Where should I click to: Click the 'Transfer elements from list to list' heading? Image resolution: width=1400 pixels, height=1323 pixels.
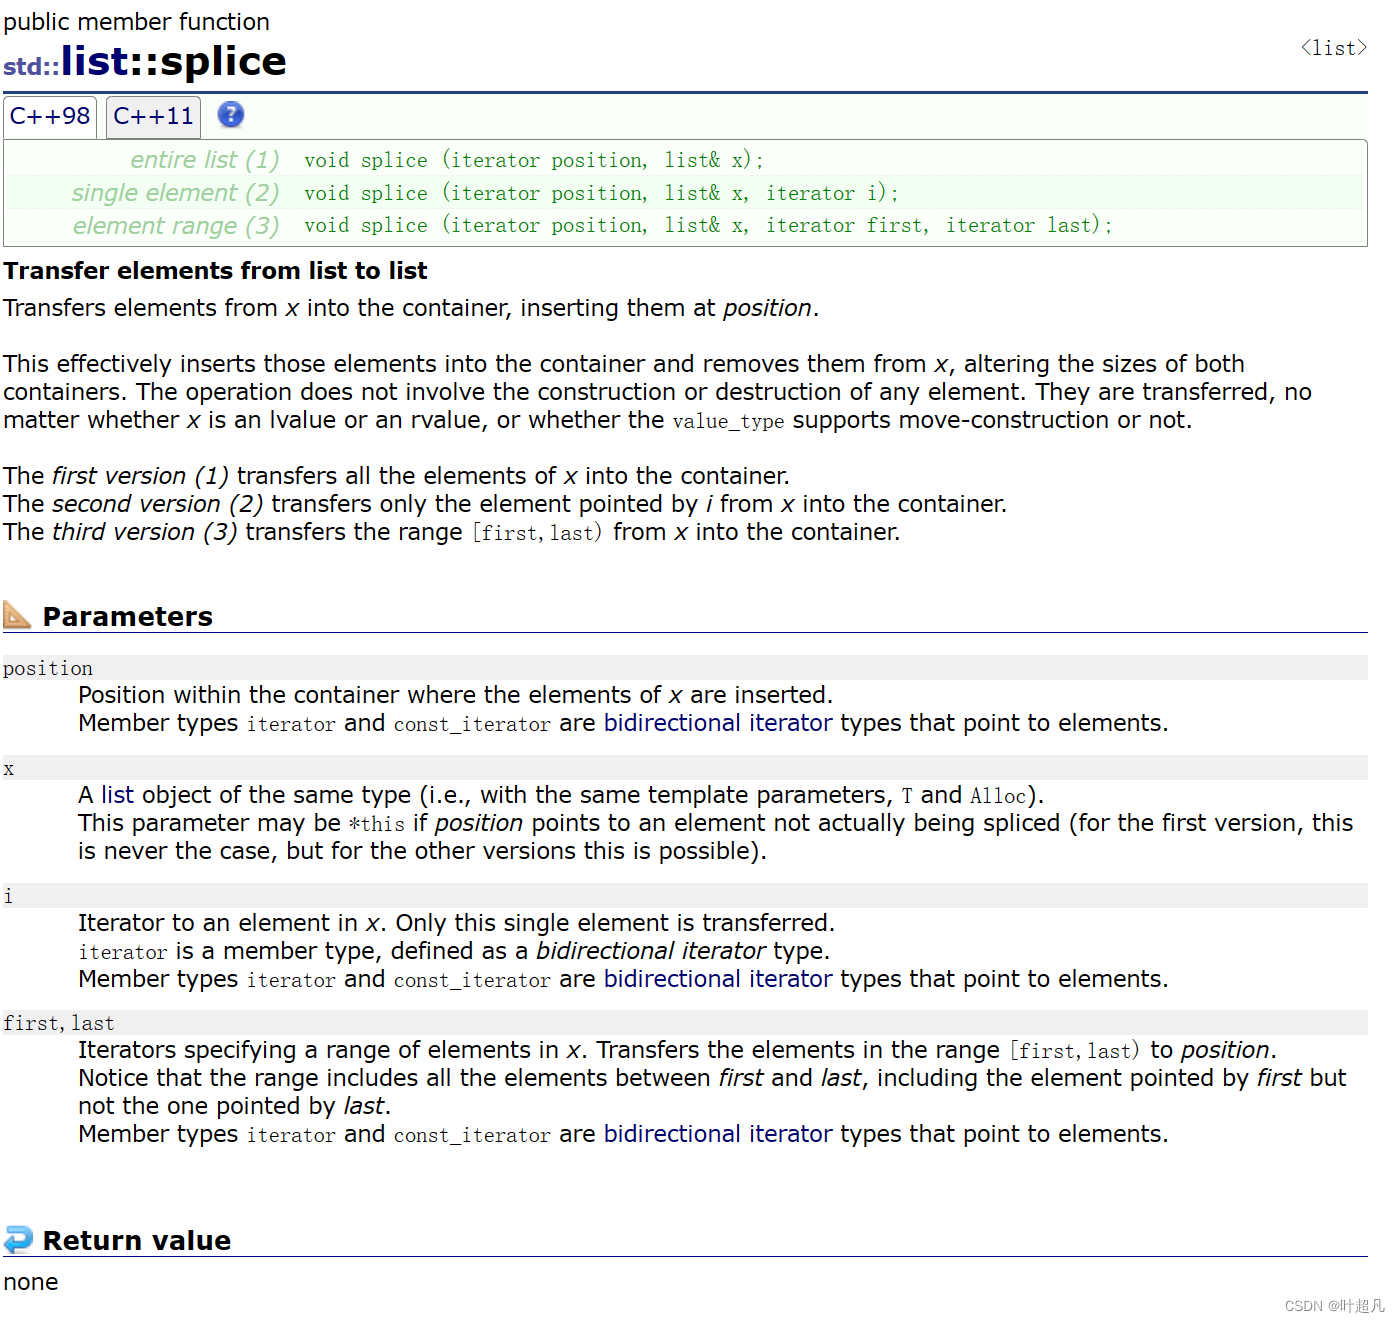pos(215,271)
